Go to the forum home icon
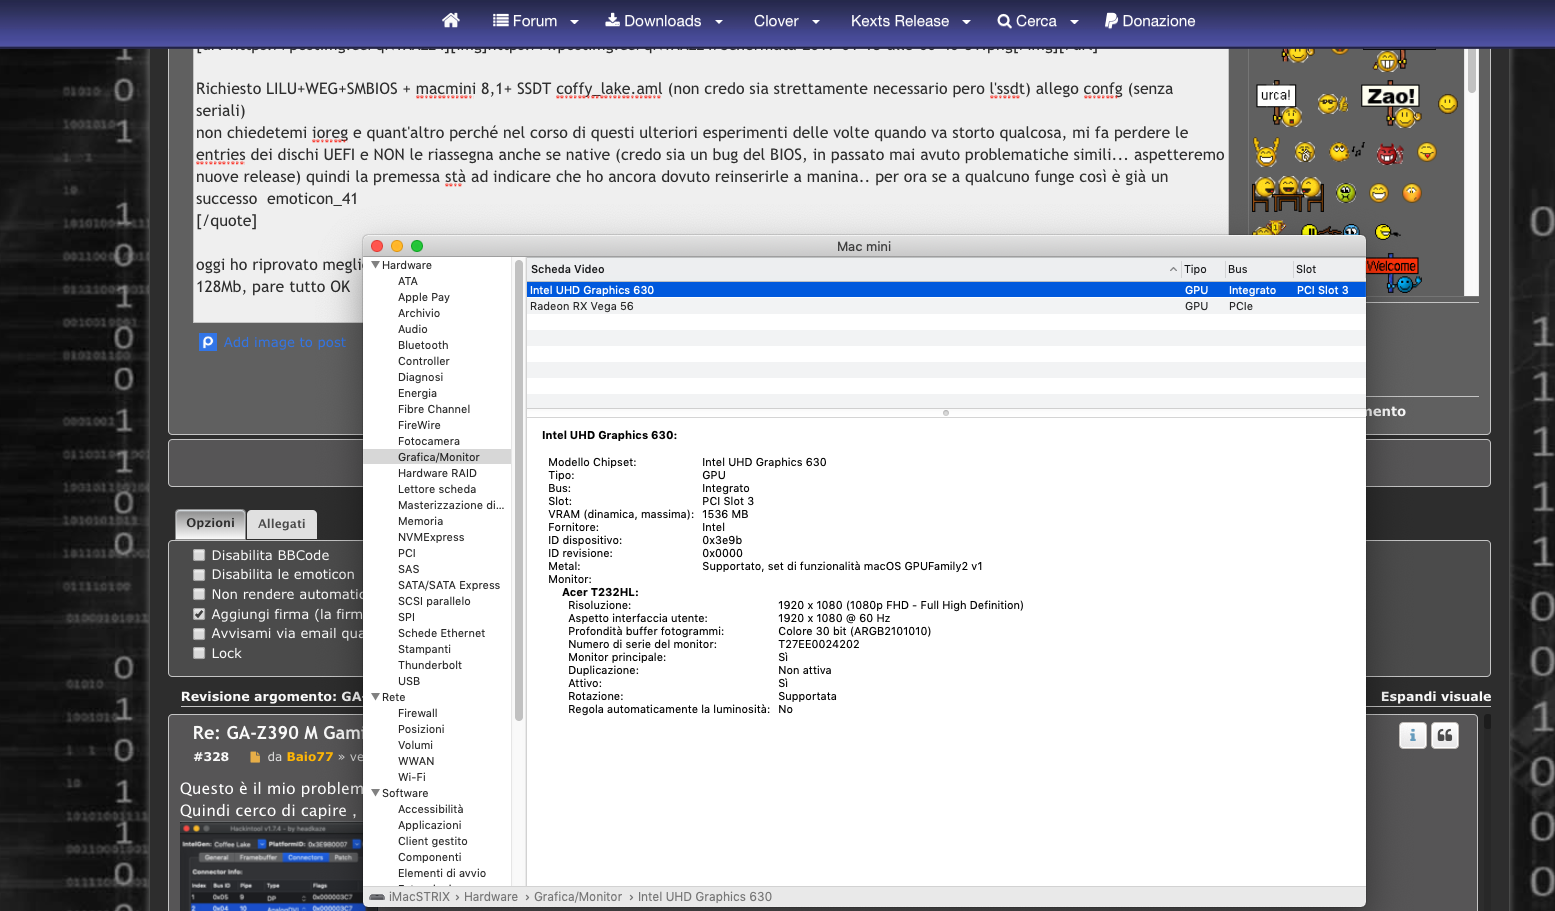The height and width of the screenshot is (911, 1555). pos(451,20)
